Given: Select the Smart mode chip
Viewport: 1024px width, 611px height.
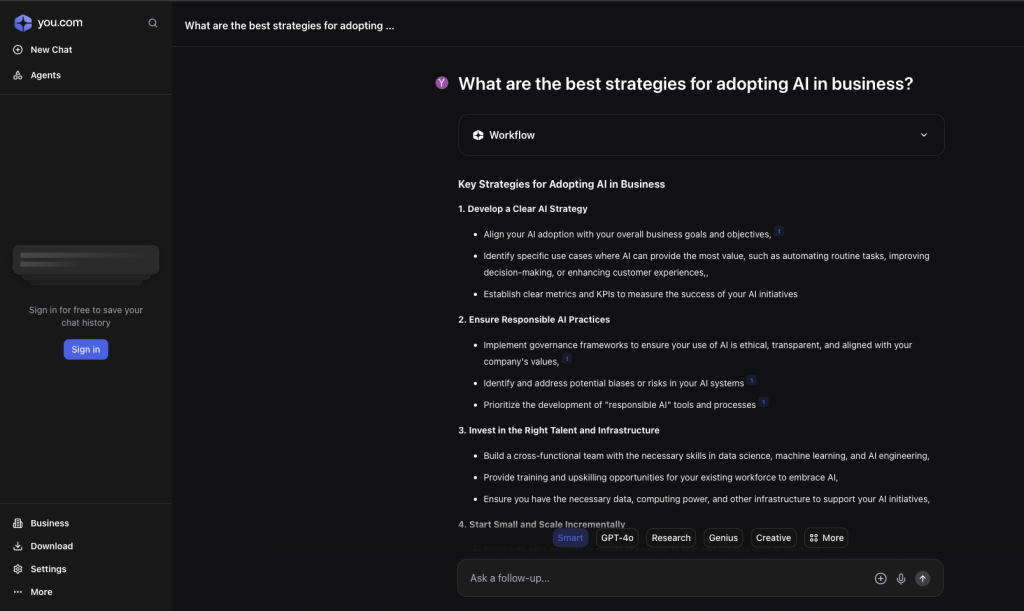Looking at the screenshot, I should (x=570, y=538).
